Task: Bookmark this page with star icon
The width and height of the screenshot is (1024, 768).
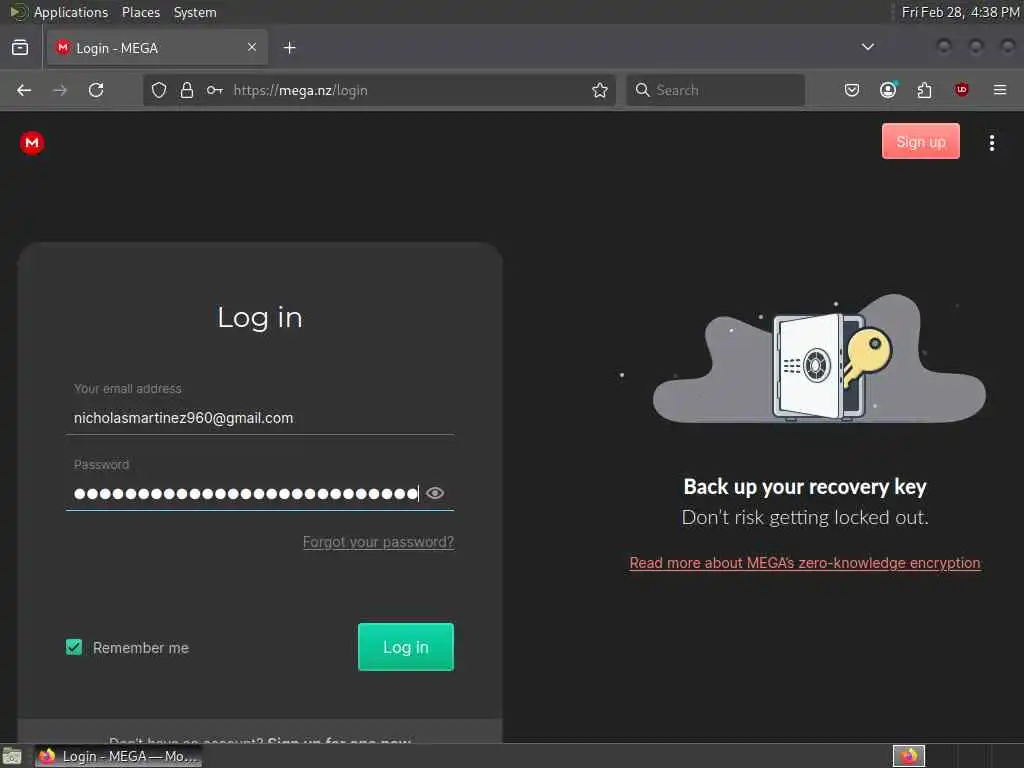Action: click(x=600, y=90)
